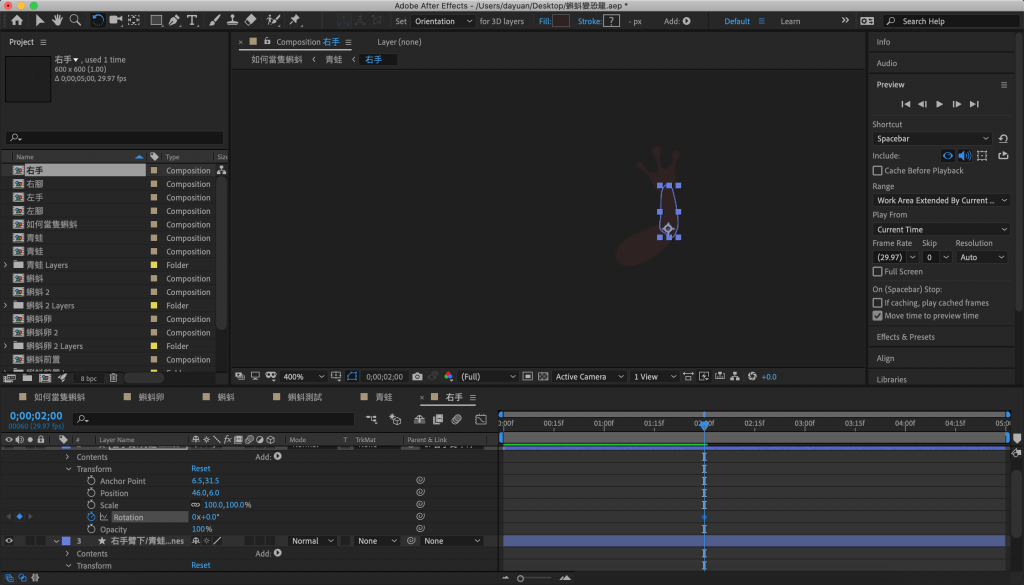
Task: Toggle visibility eye of layer 3
Action: (9, 541)
